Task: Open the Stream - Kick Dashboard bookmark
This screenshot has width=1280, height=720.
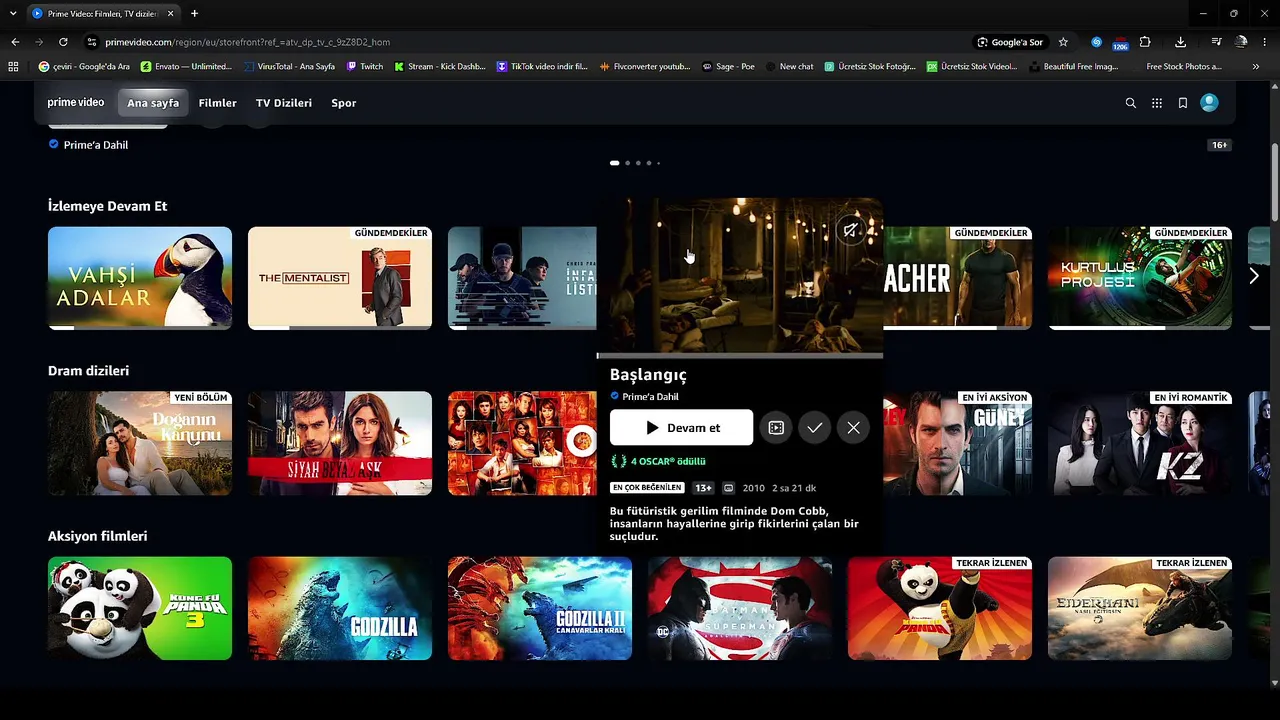Action: [x=440, y=67]
